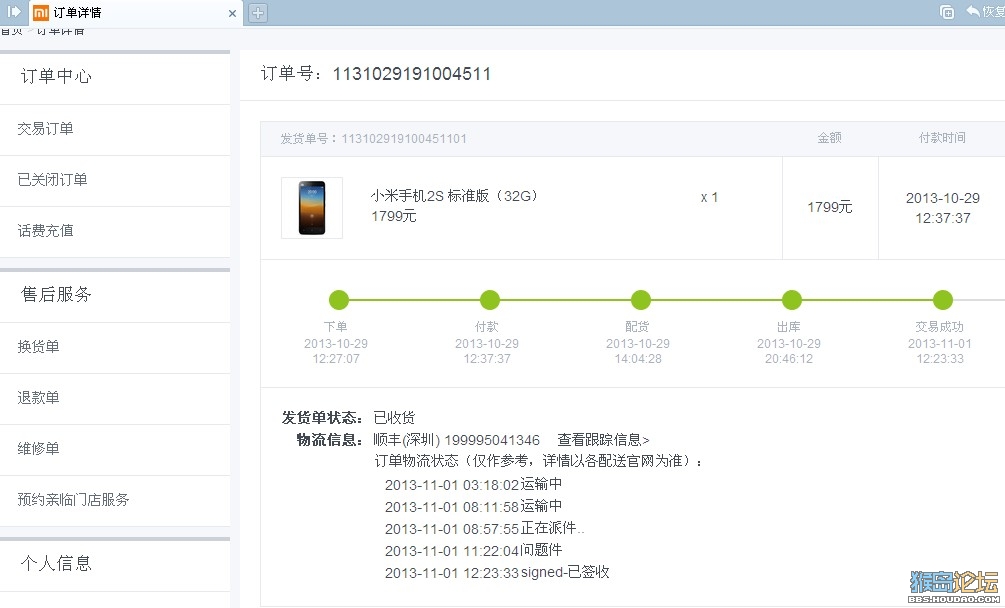1005x608 pixels.
Task: Open a new tab with the plus button
Action: (258, 12)
